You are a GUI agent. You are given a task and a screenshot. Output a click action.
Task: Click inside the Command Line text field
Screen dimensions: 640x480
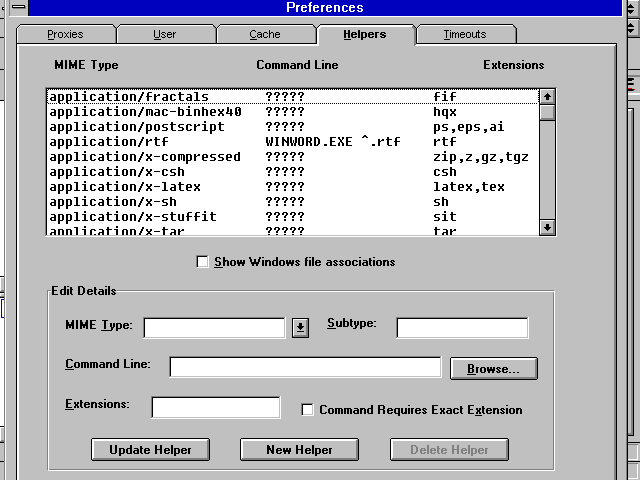pos(305,367)
